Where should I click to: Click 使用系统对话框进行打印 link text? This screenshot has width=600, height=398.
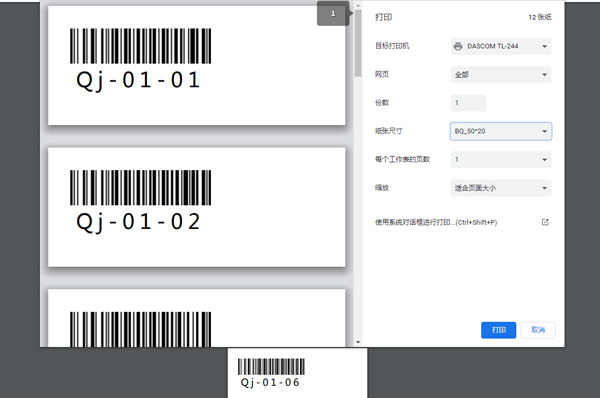coord(436,222)
